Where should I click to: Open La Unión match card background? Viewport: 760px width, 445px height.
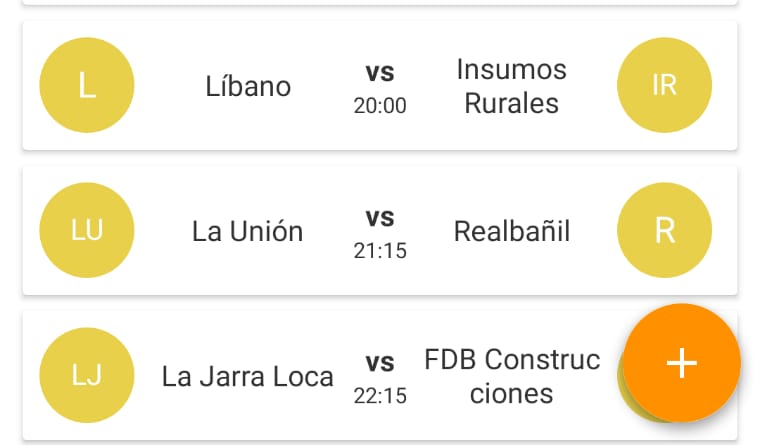pyautogui.click(x=380, y=230)
